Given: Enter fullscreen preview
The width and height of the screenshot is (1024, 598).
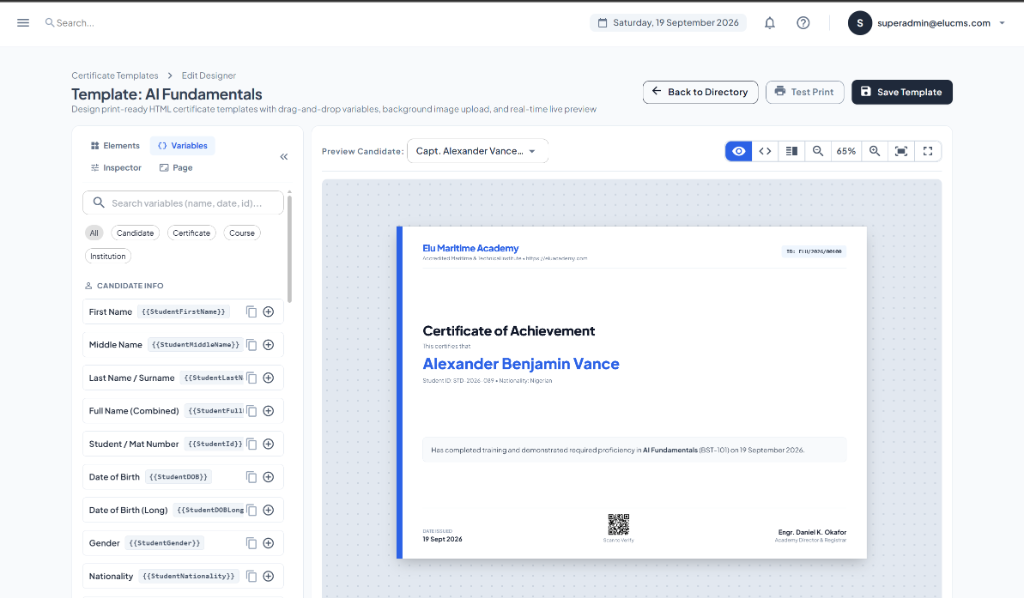Looking at the screenshot, I should (928, 151).
